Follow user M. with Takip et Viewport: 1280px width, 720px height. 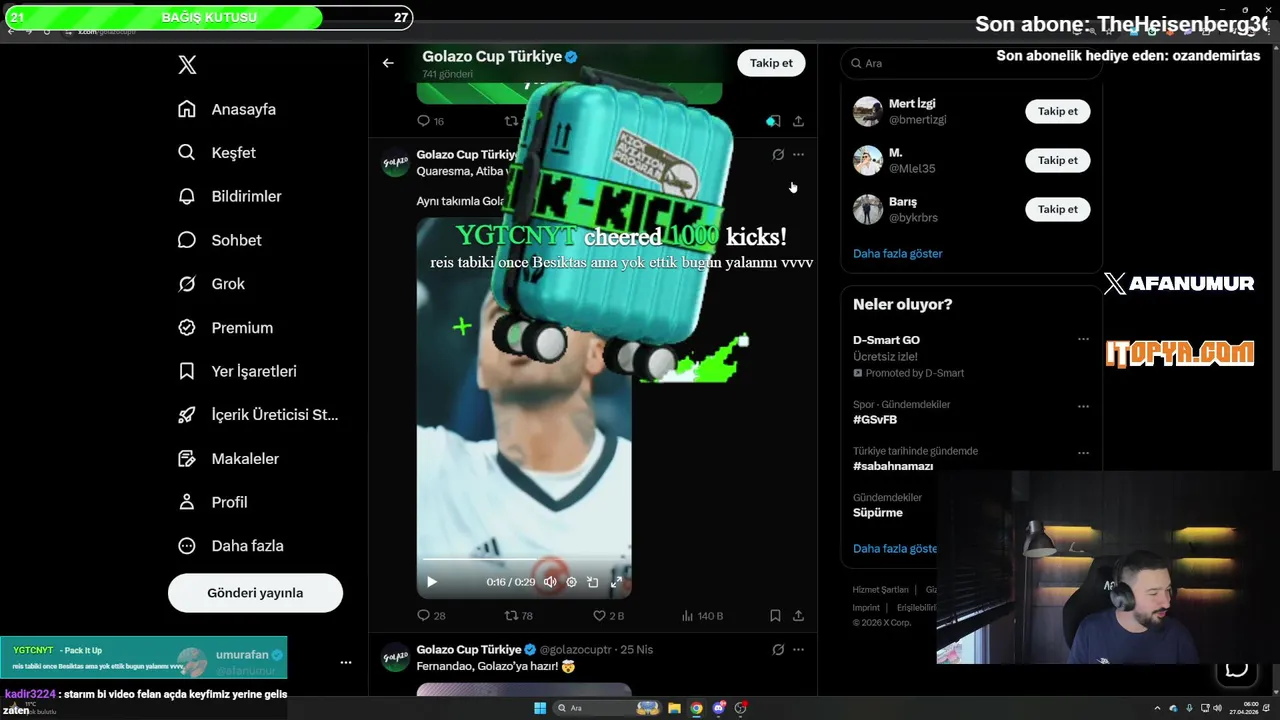point(1057,160)
